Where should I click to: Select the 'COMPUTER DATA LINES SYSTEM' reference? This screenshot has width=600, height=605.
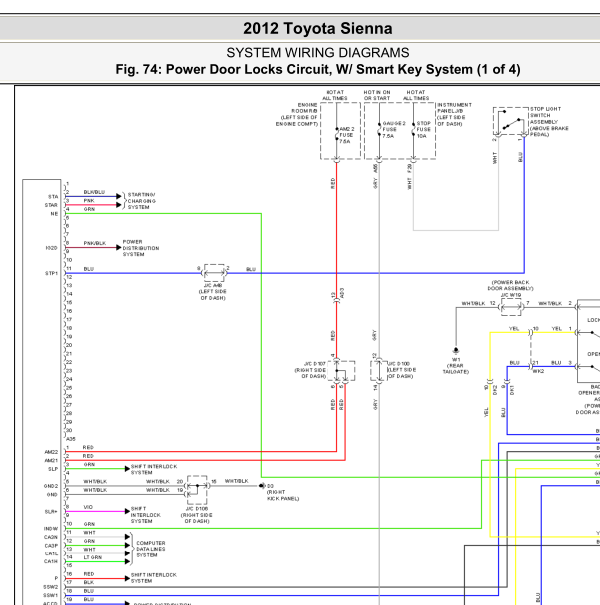point(150,549)
